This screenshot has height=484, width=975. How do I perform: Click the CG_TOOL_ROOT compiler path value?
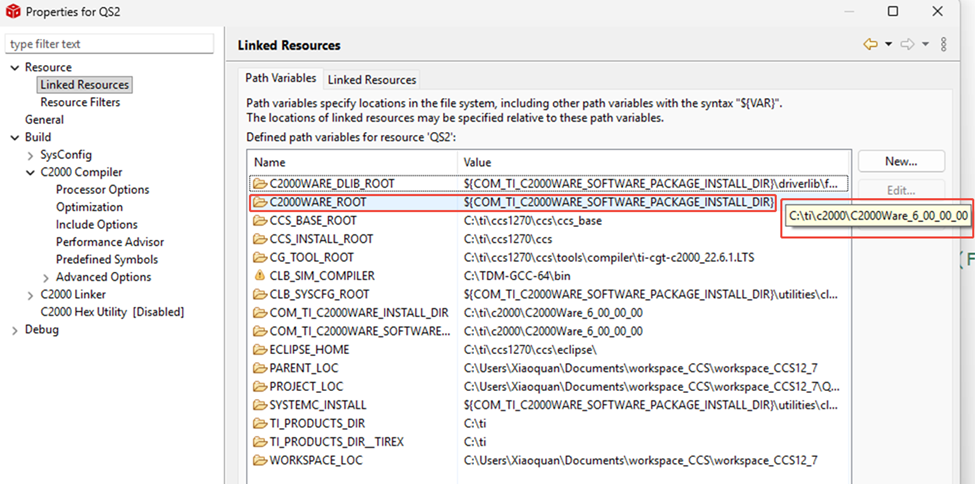[609, 258]
